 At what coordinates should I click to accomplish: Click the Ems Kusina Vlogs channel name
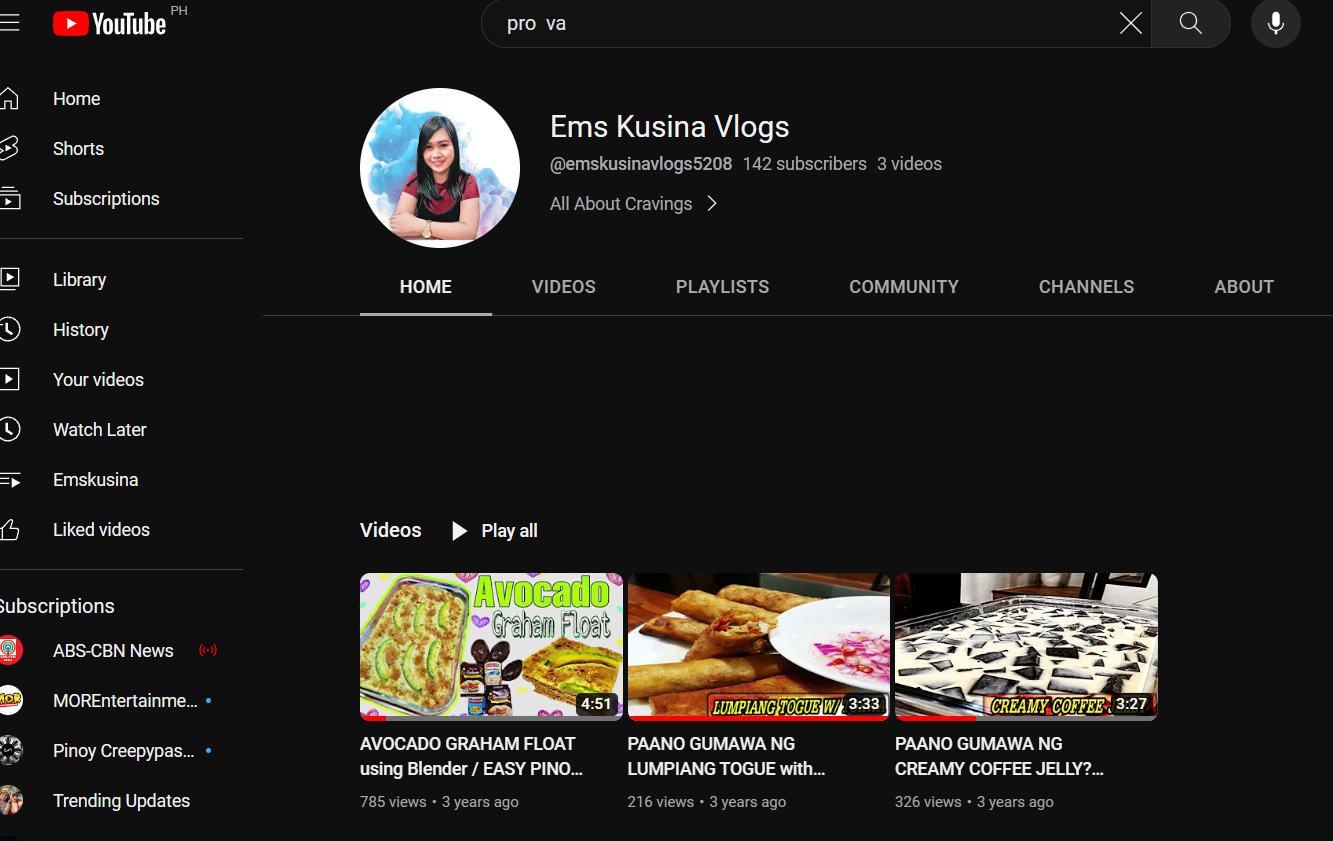point(670,127)
